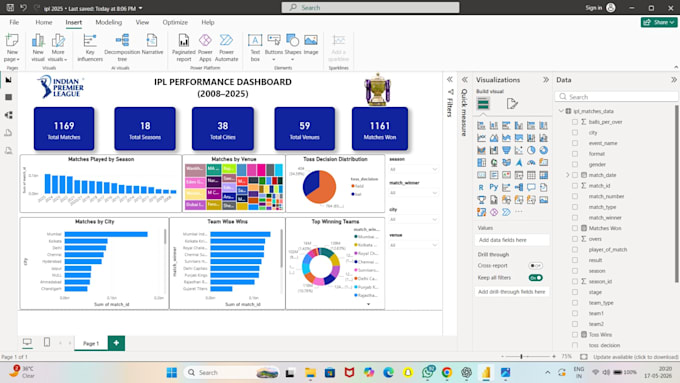Insert an Image from the ribbon
The image size is (680, 383).
tap(311, 45)
